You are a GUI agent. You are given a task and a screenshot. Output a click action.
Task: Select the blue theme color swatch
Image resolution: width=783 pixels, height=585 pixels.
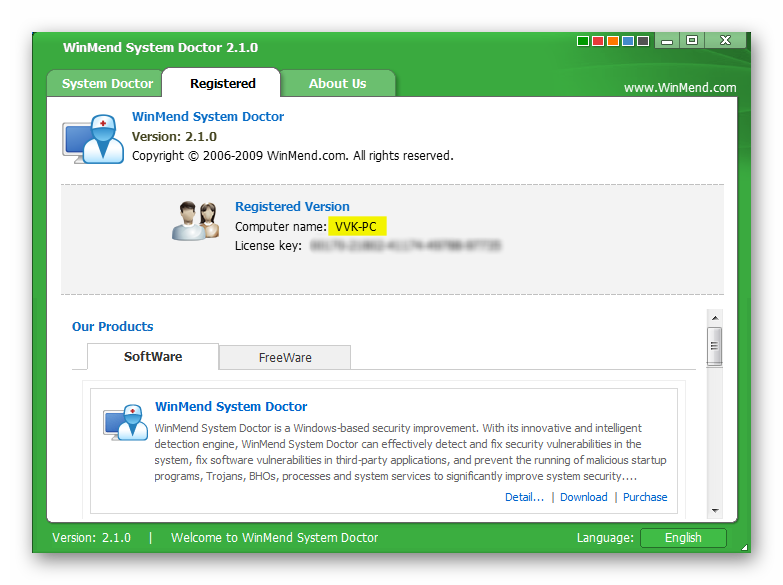click(x=628, y=41)
